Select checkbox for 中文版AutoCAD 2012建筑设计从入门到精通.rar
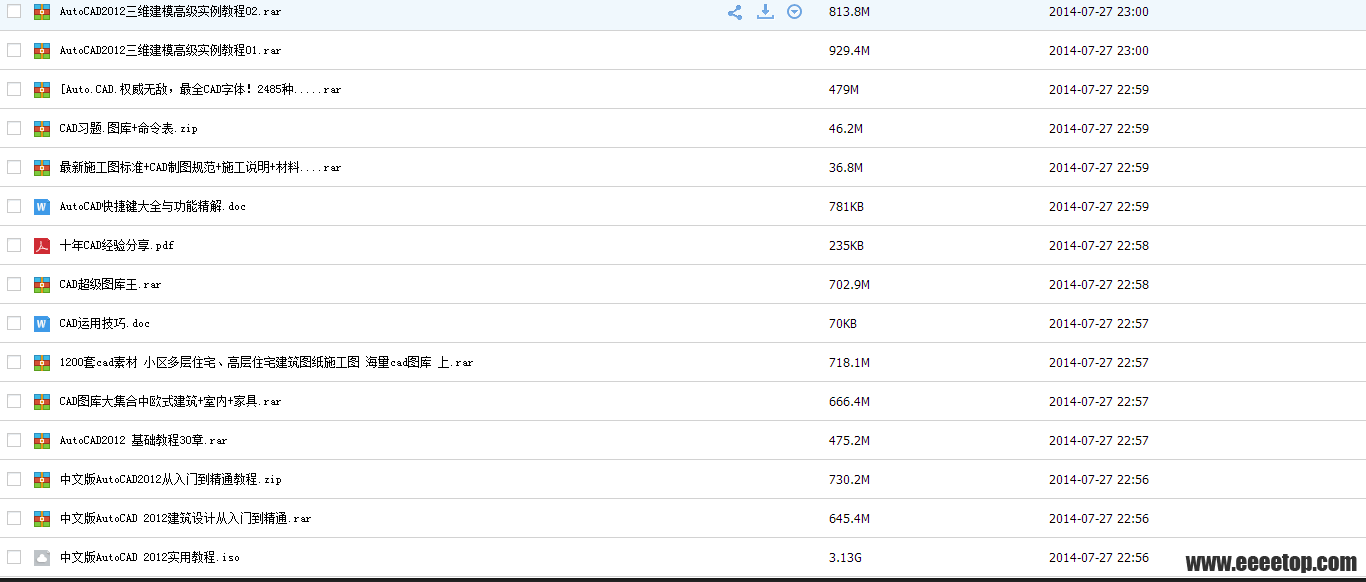This screenshot has height=582, width=1366. coord(14,518)
